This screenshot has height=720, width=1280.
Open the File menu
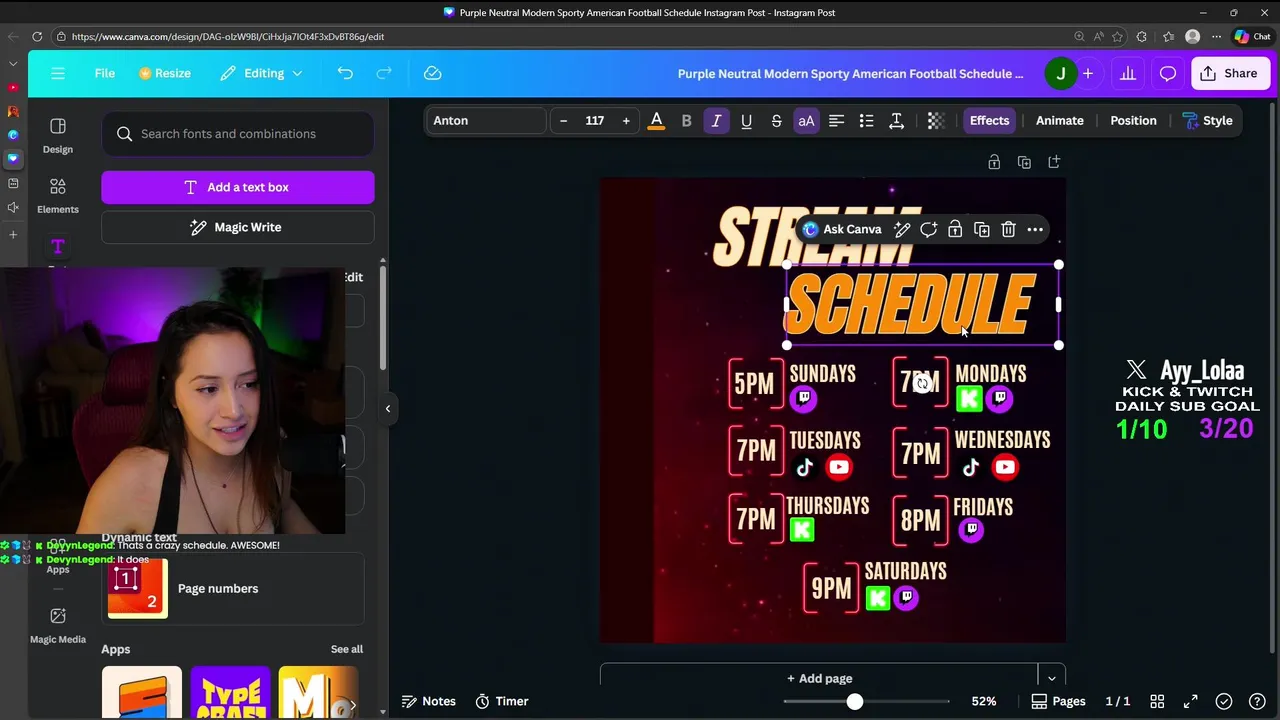(x=104, y=73)
